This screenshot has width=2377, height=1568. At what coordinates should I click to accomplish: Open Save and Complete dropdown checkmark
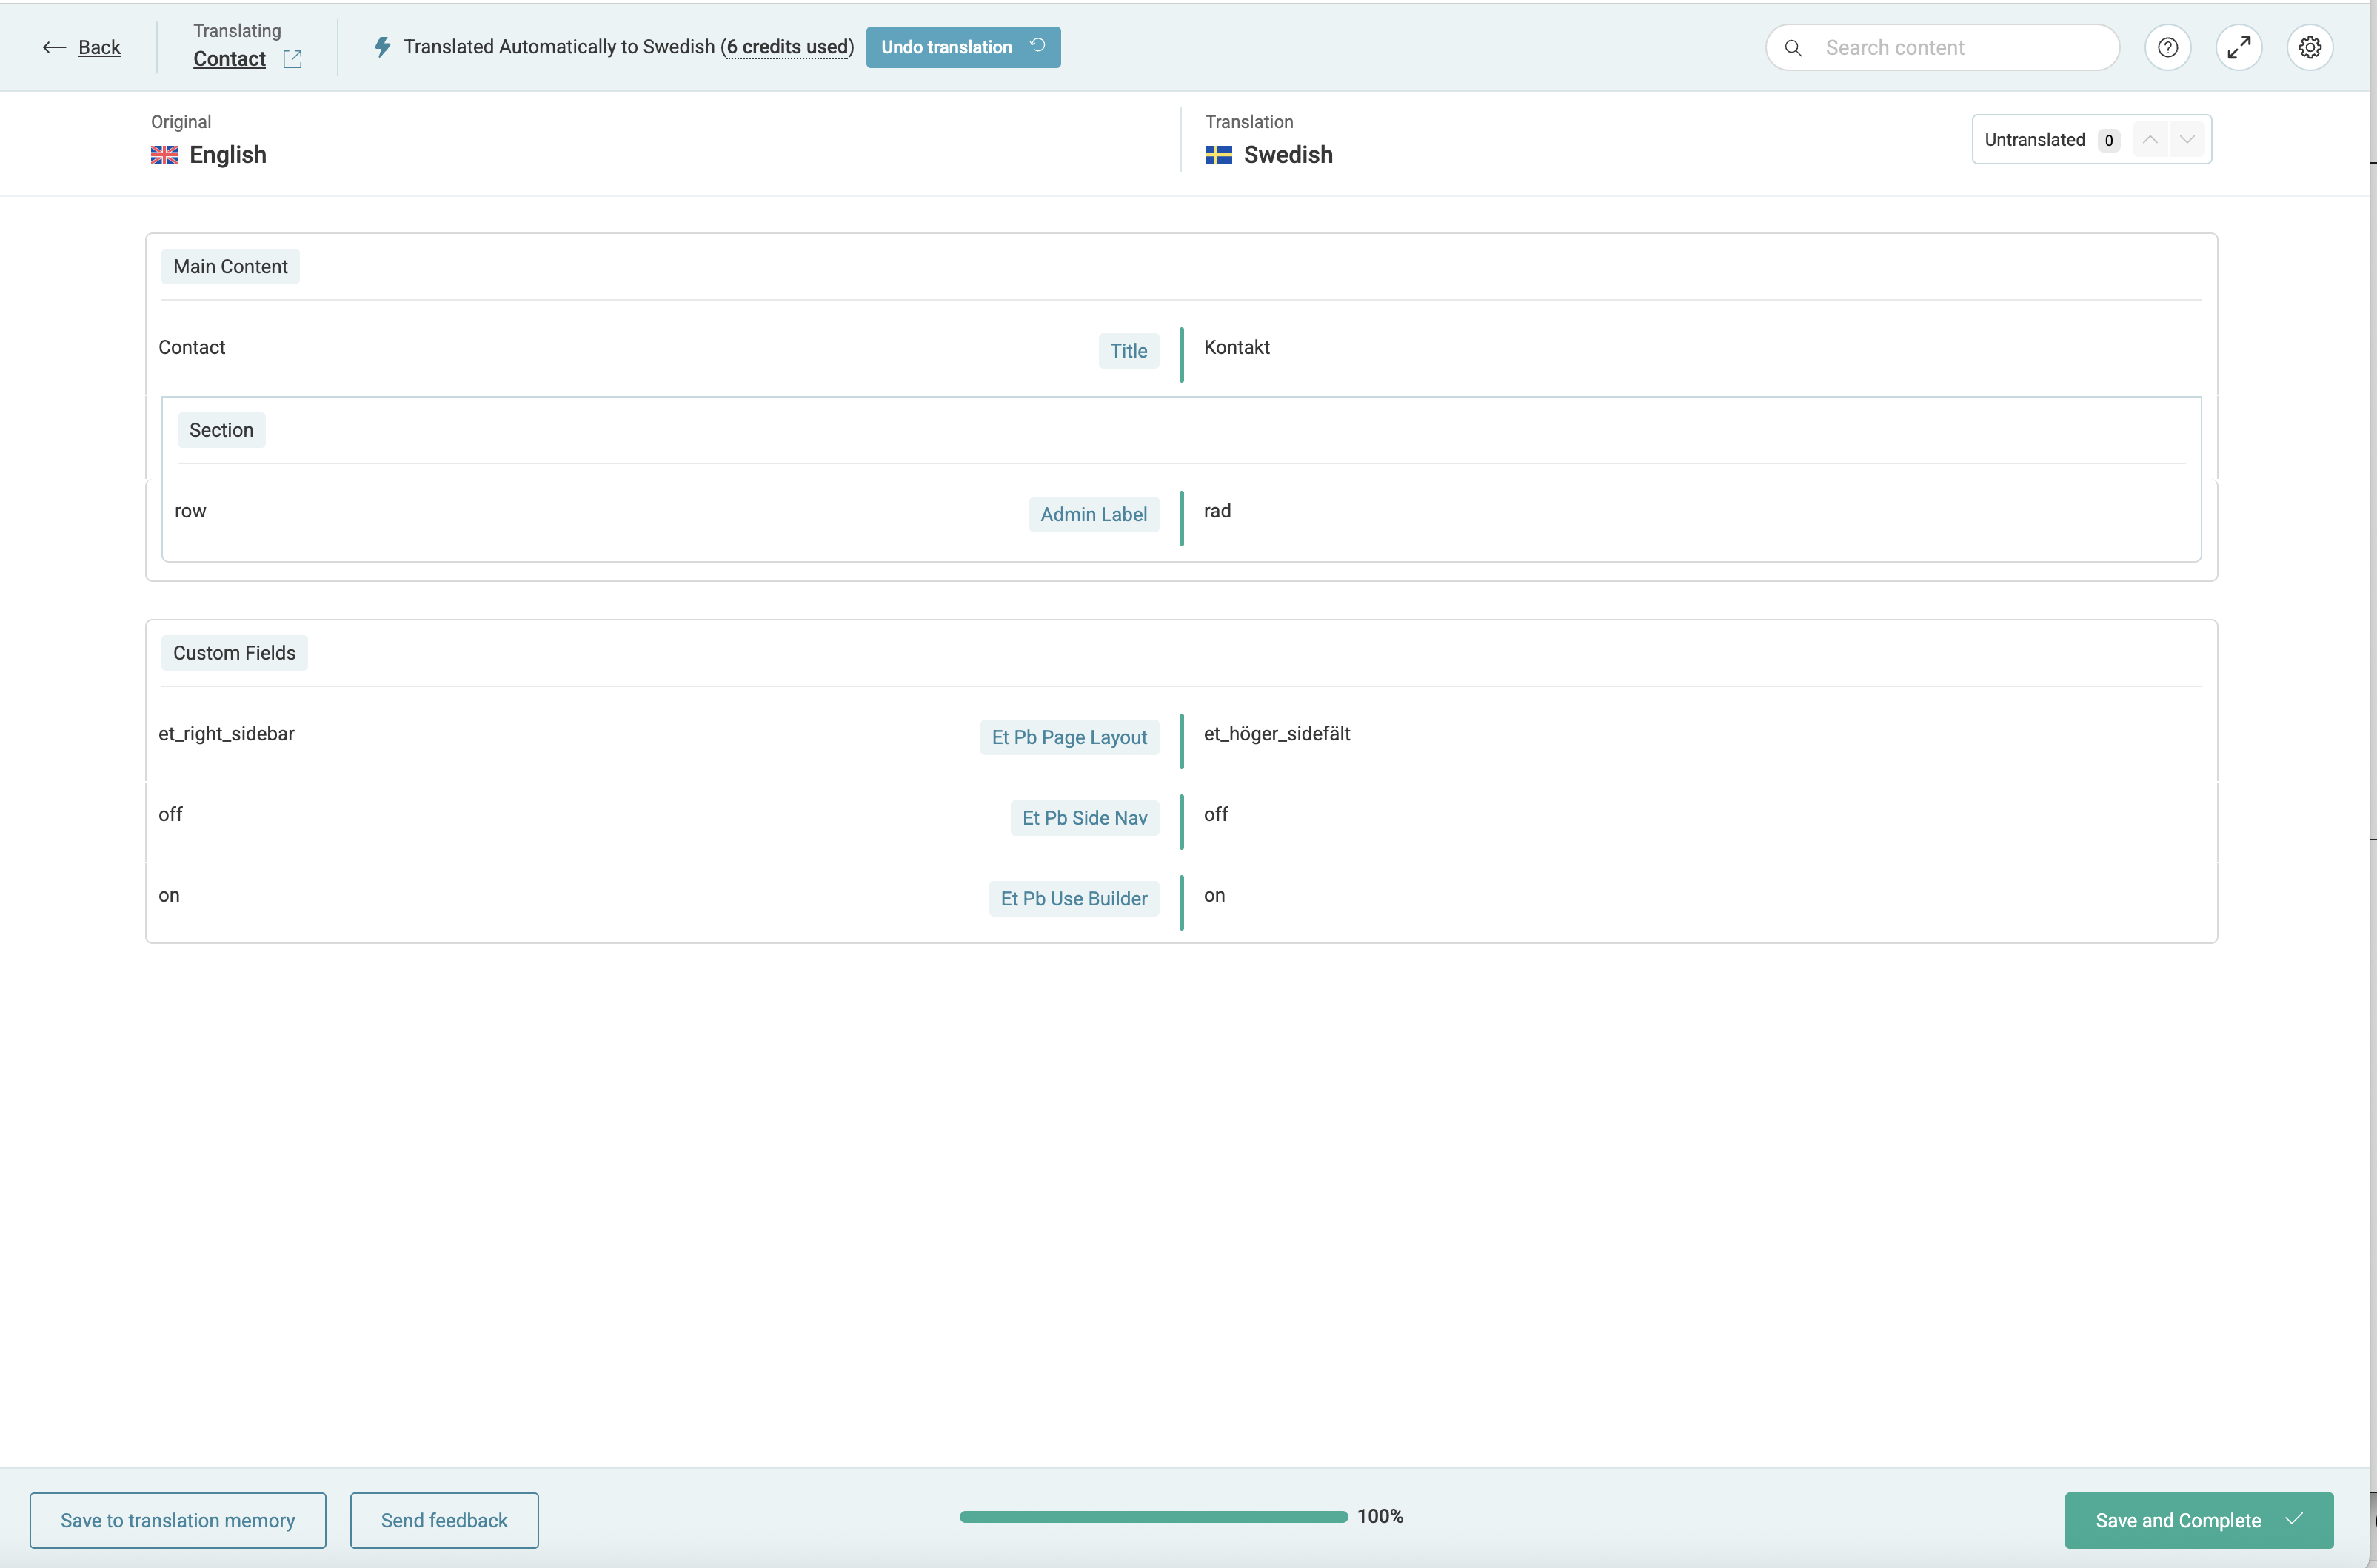coord(2295,1519)
